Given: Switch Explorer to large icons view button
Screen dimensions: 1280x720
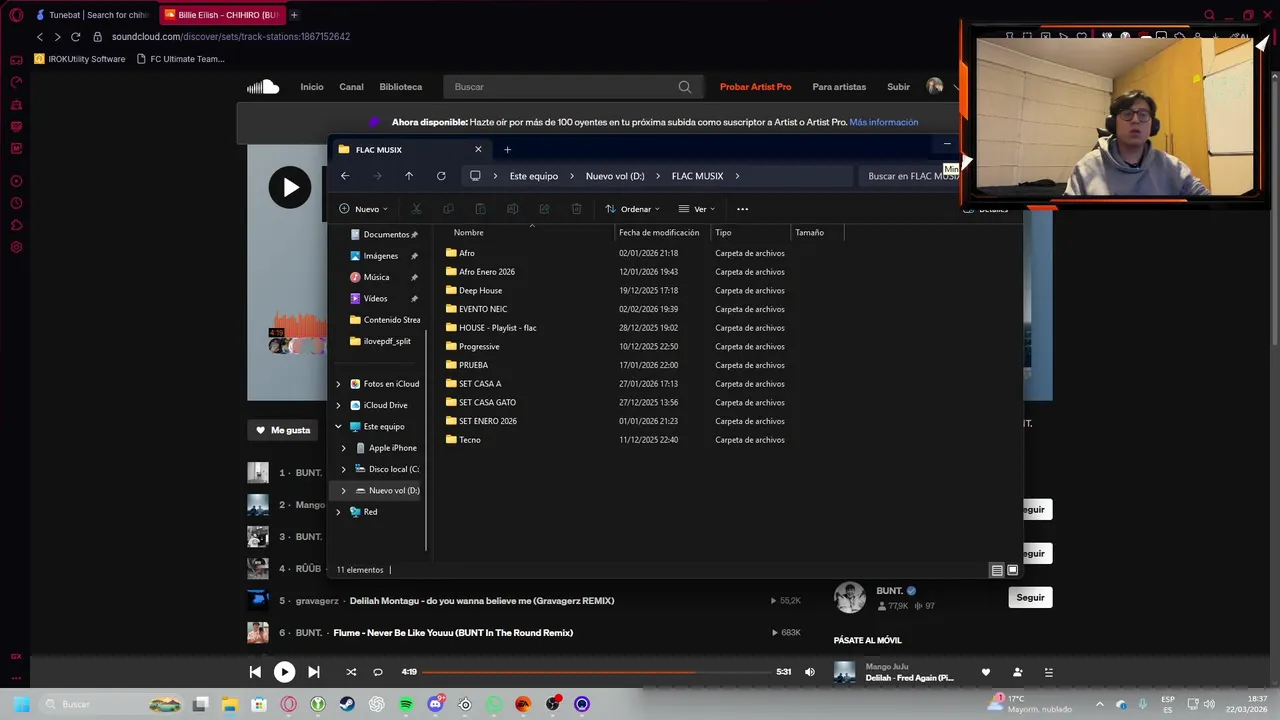Looking at the screenshot, I should click(1013, 570).
